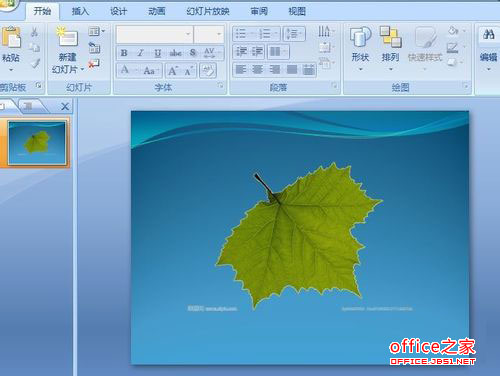The width and height of the screenshot is (500, 376).
Task: Open the font size dropdown
Action: 219,34
